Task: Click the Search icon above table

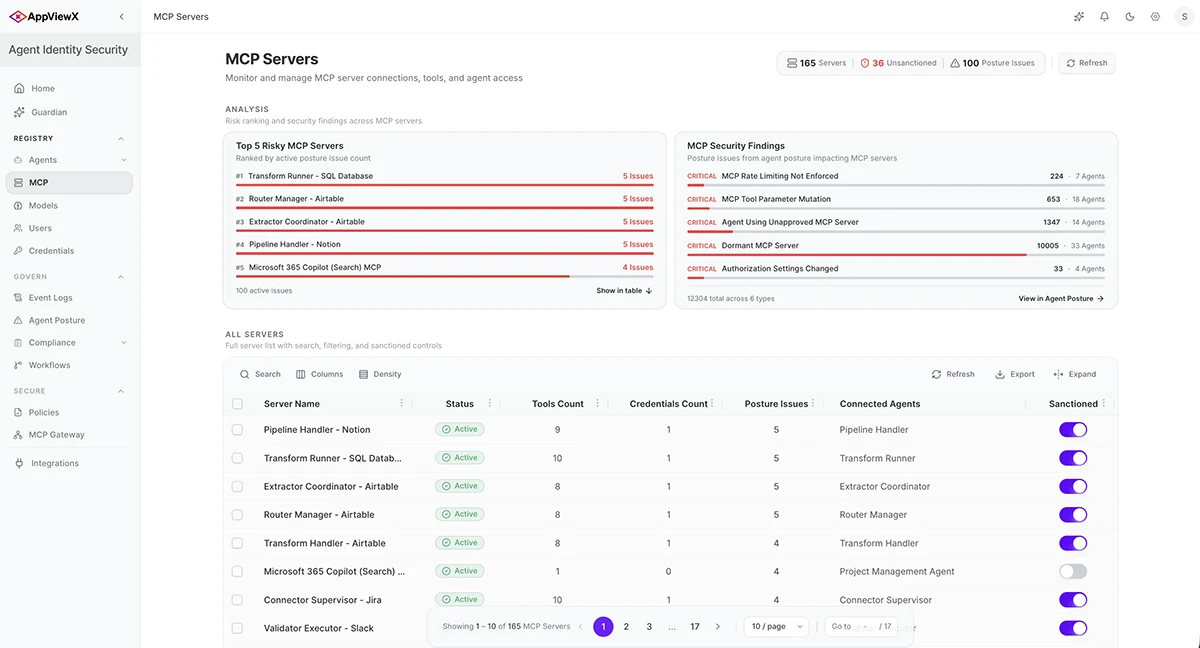Action: 245,374
